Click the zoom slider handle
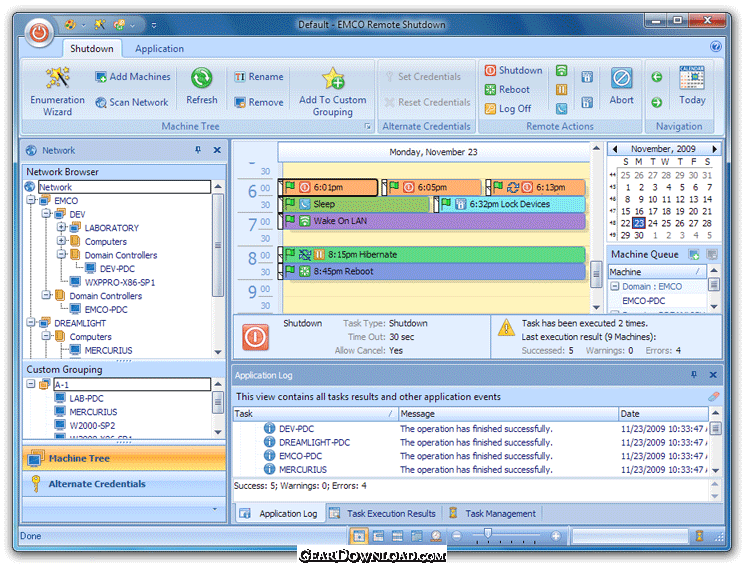 pyautogui.click(x=488, y=534)
